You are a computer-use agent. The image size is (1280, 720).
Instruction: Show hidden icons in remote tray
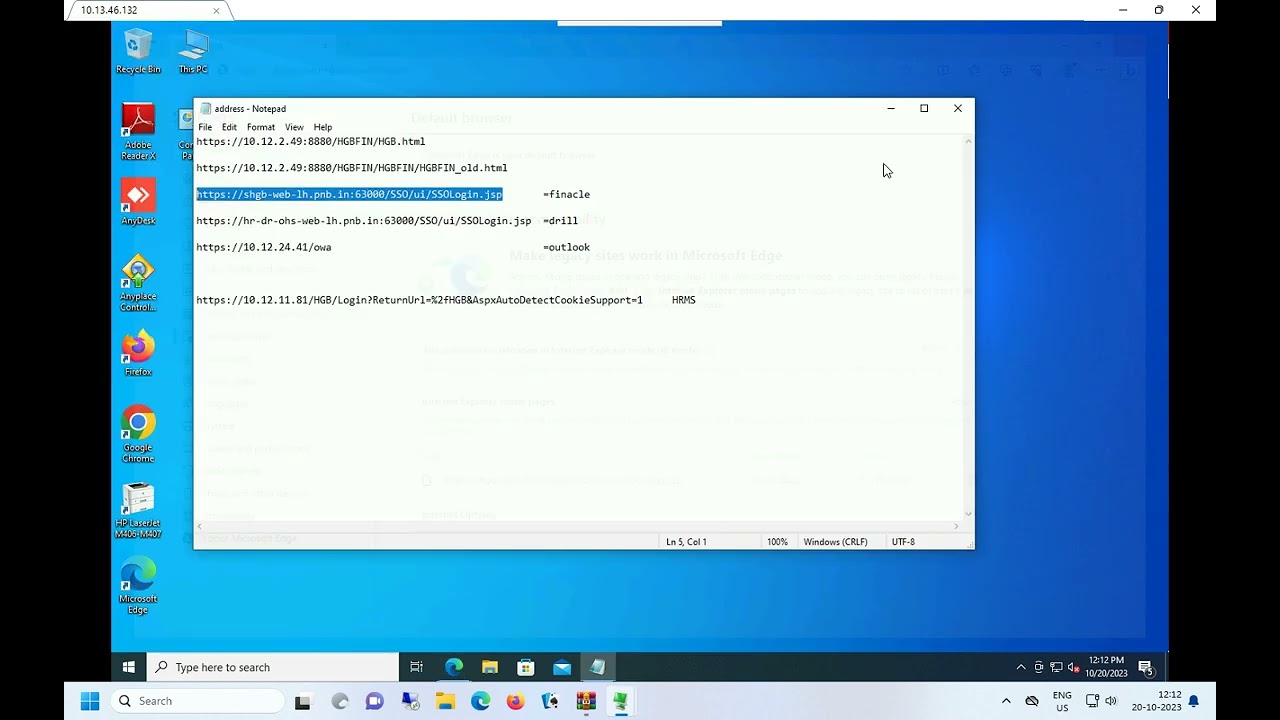[x=1021, y=667]
